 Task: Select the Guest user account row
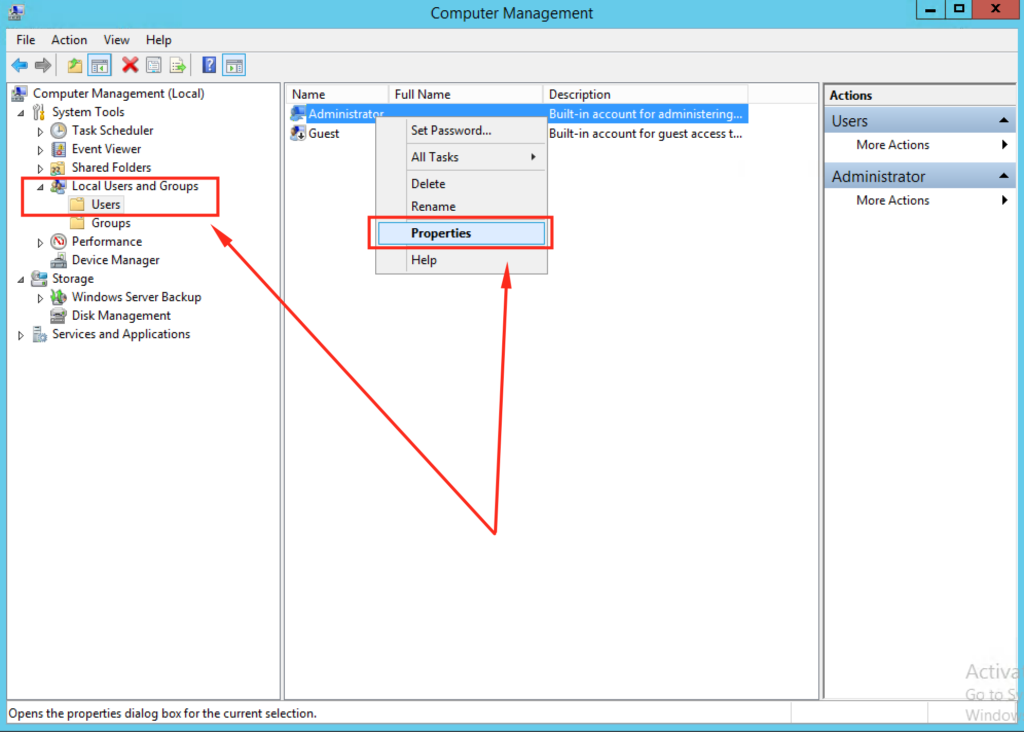pos(323,134)
